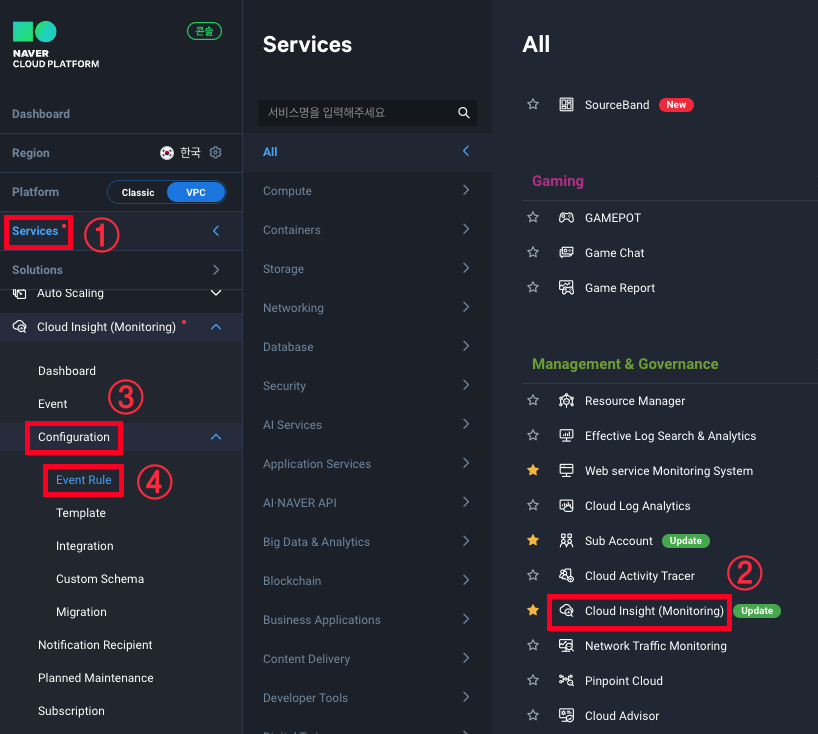
Task: Open the Migration page
Action: [81, 612]
